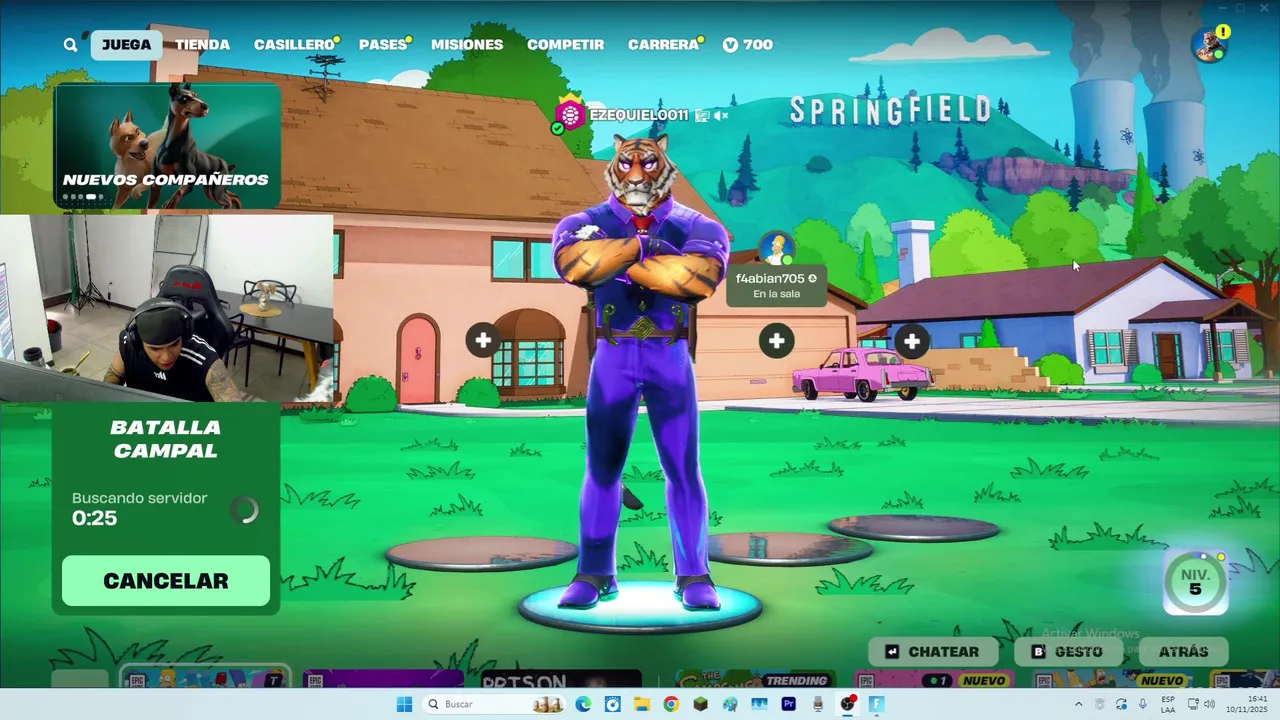This screenshot has width=1280, height=720.
Task: Click the GESTO emote button
Action: pos(1067,652)
